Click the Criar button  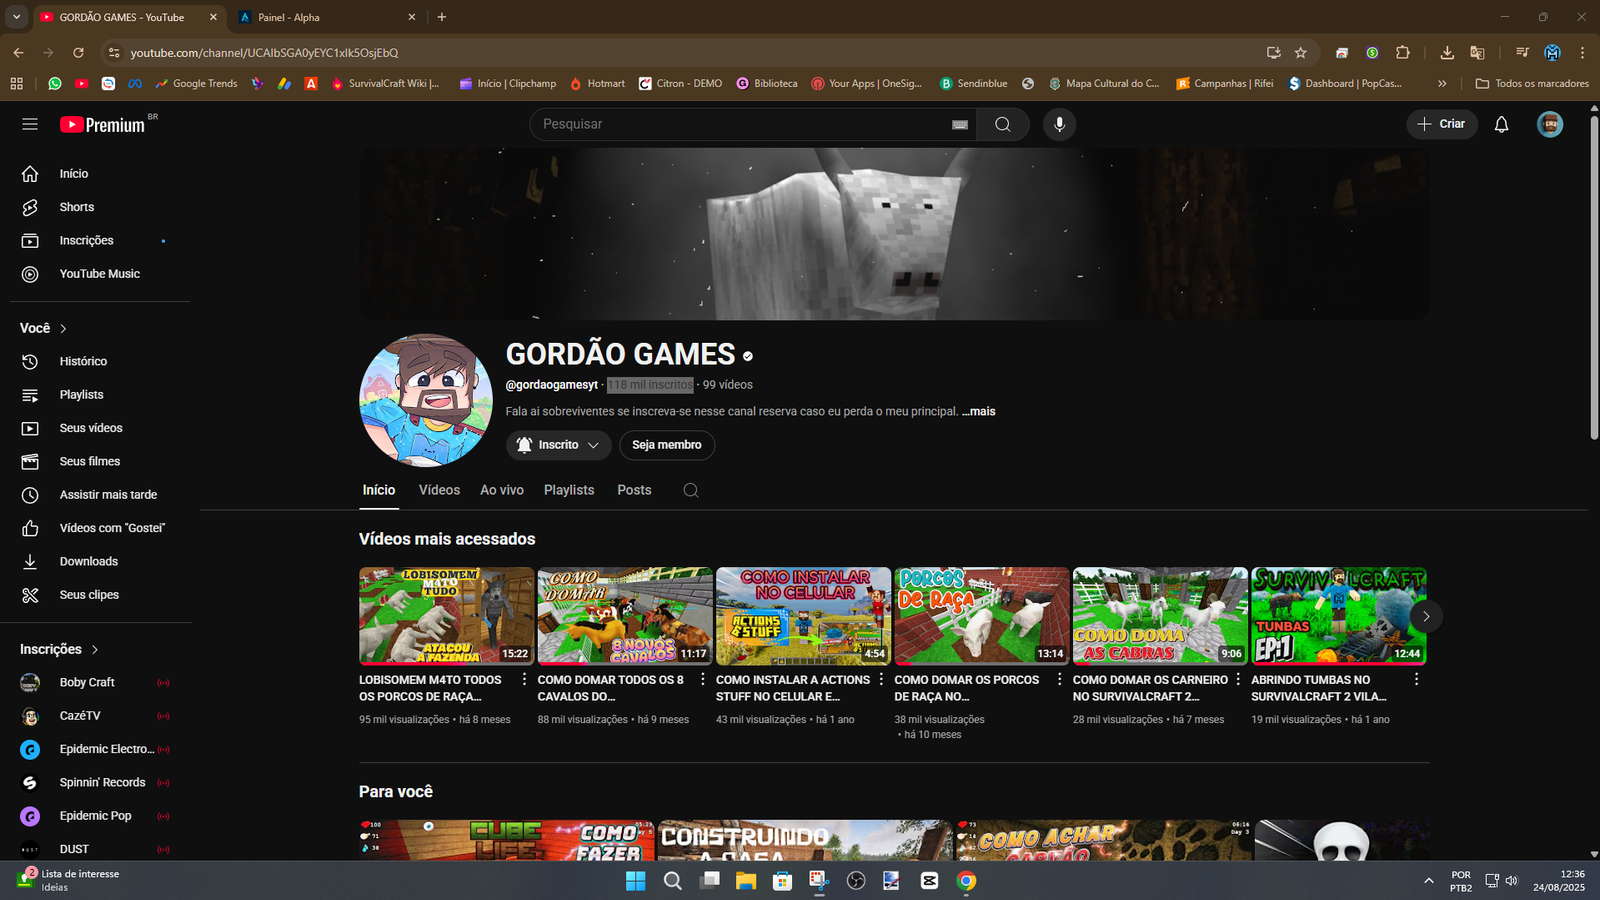pyautogui.click(x=1441, y=124)
